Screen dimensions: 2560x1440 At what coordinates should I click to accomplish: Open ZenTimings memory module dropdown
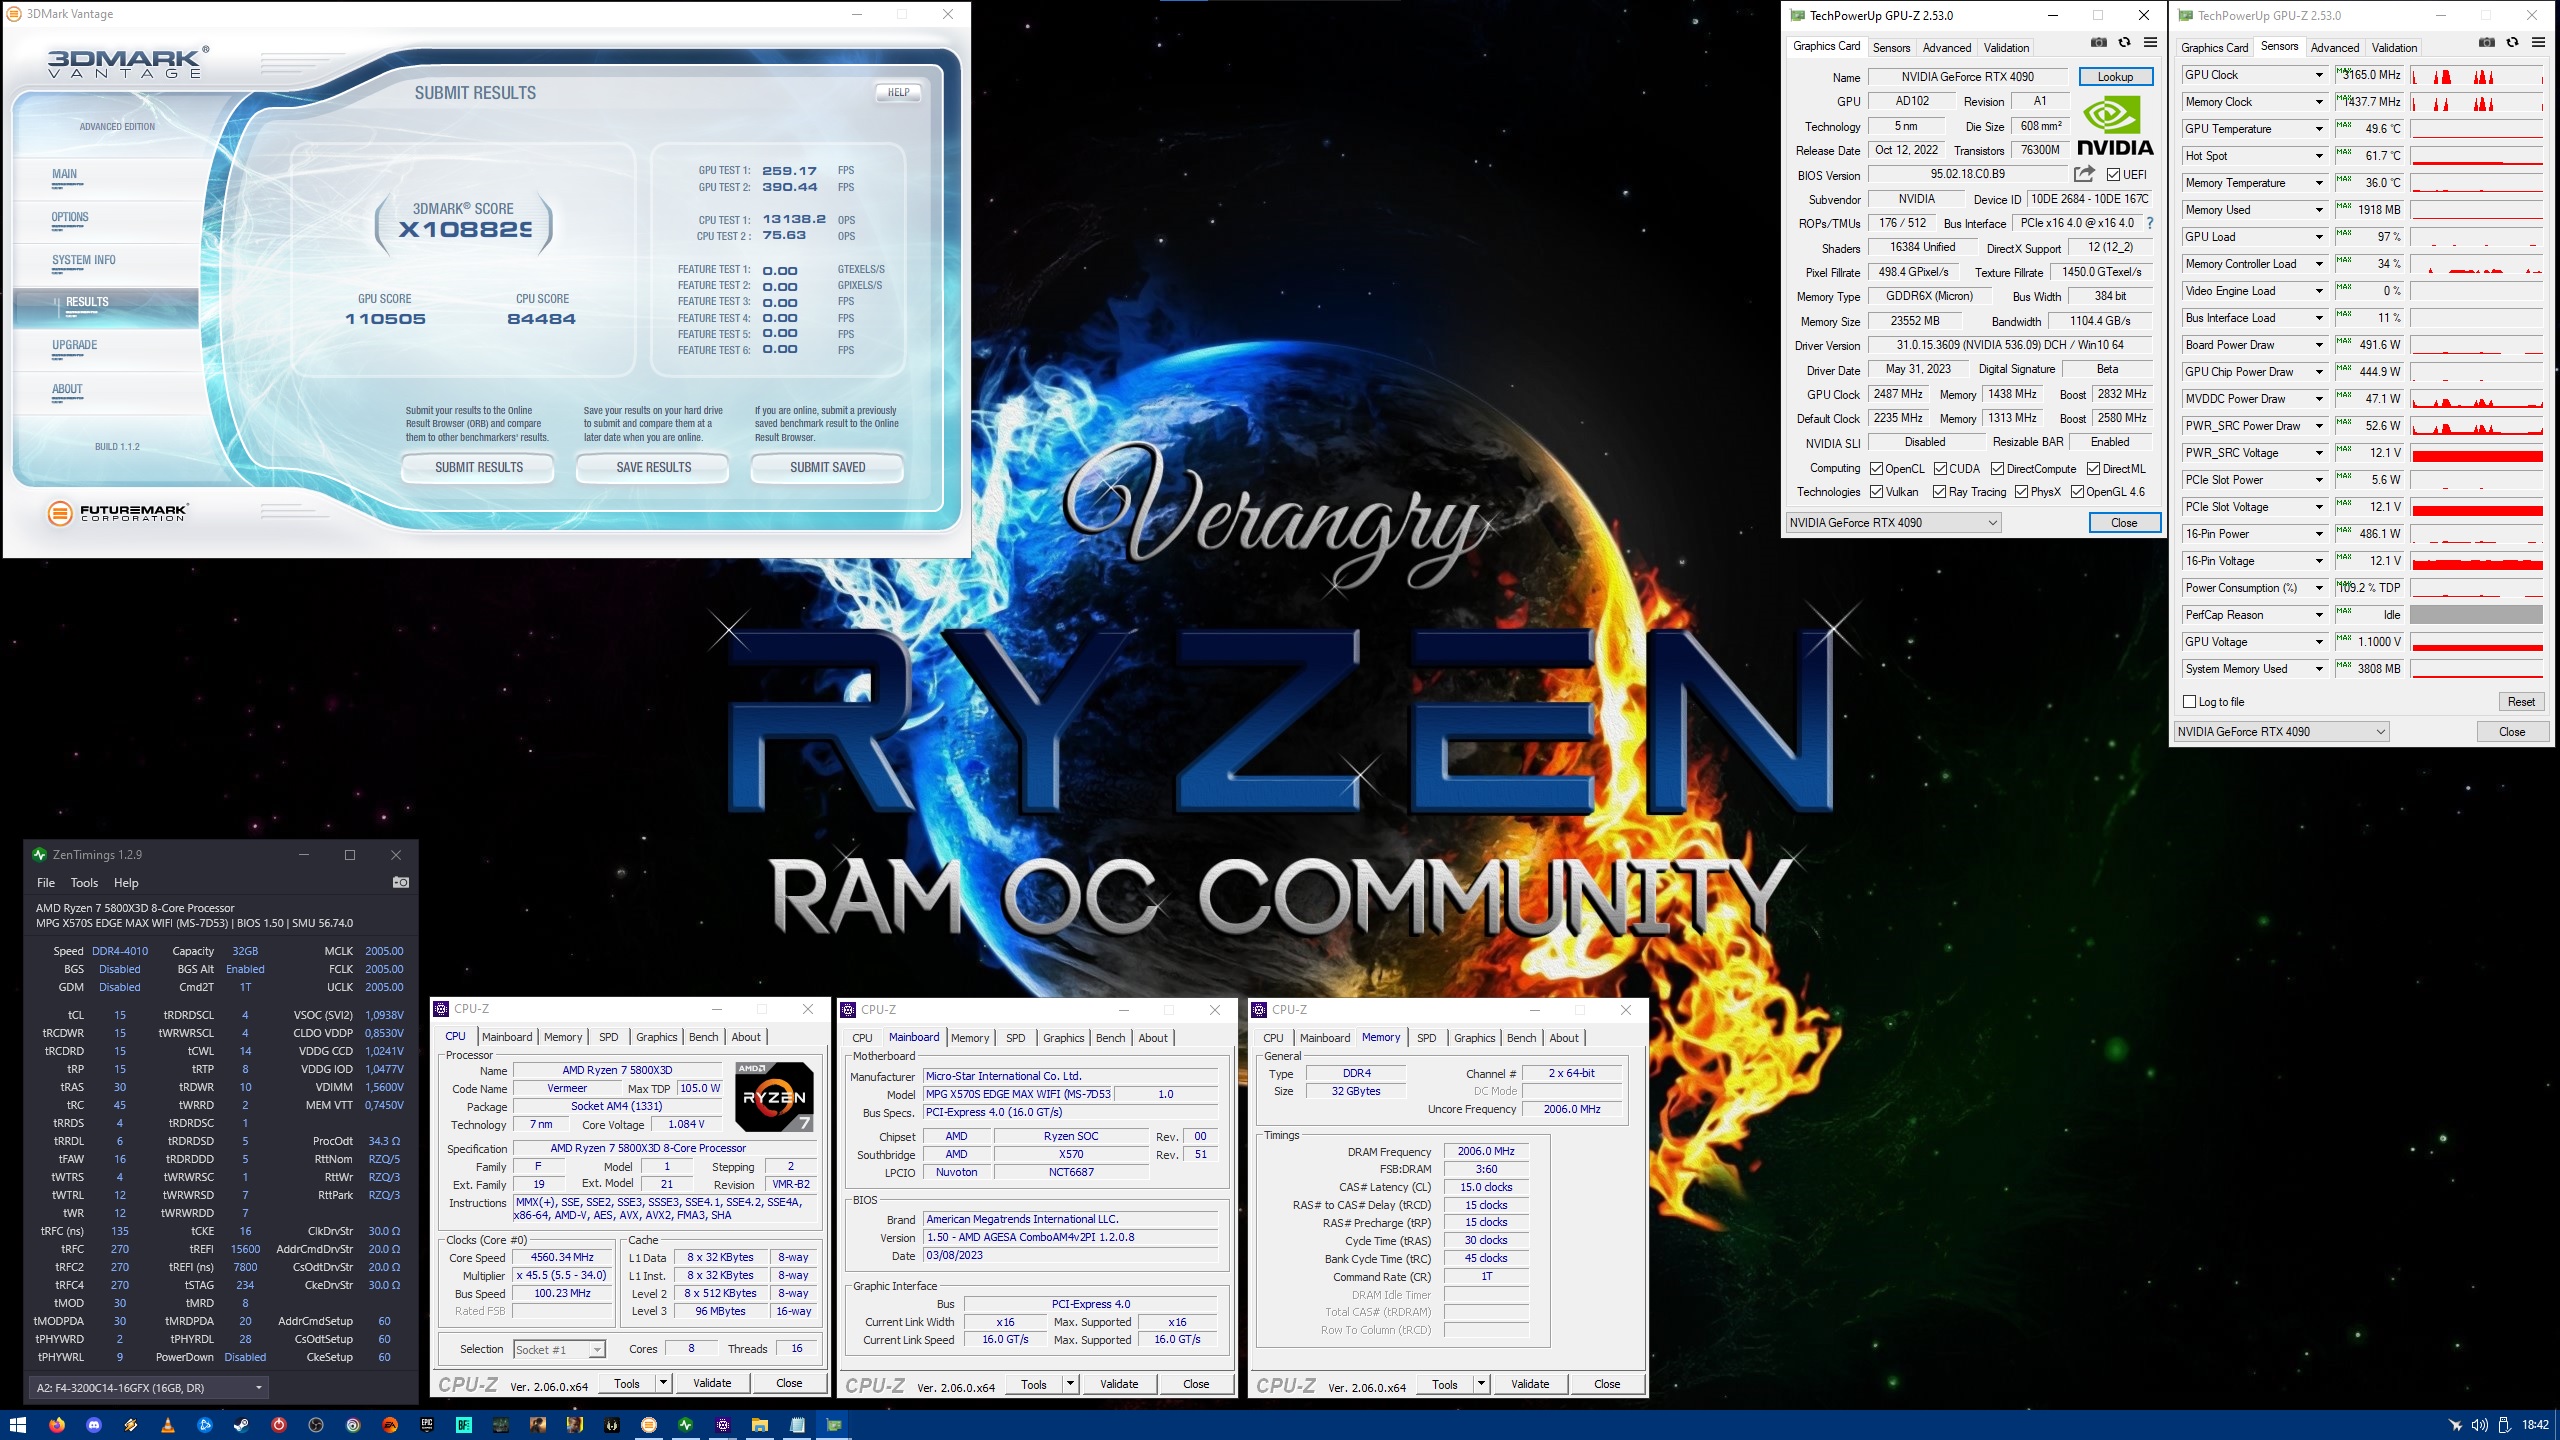[150, 1388]
